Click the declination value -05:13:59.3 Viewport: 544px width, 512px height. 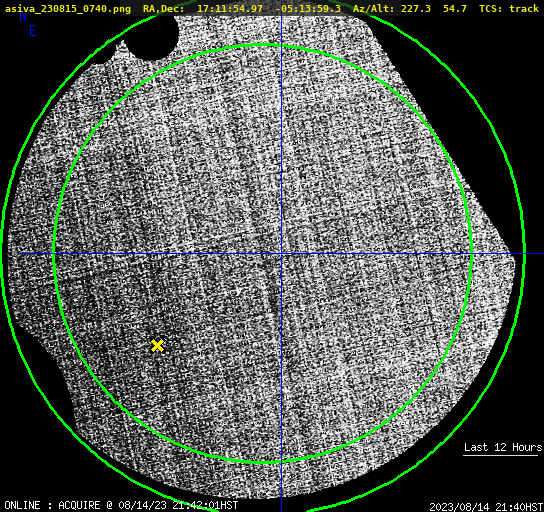[308, 8]
